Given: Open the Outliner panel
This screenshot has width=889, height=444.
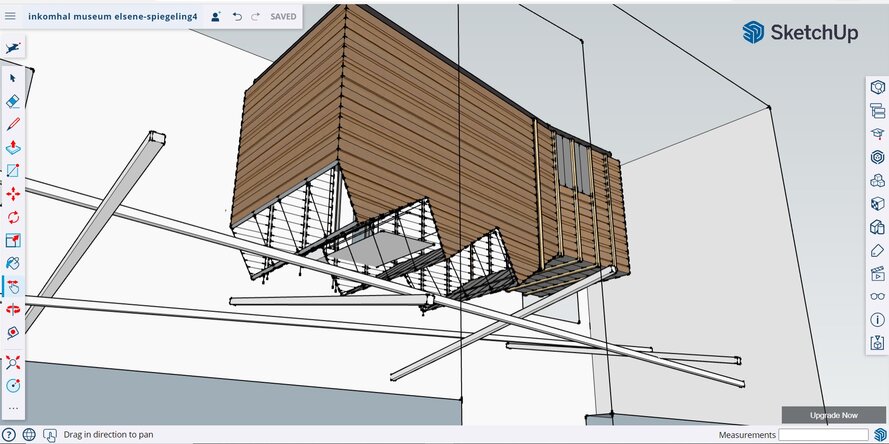Looking at the screenshot, I should click(877, 111).
